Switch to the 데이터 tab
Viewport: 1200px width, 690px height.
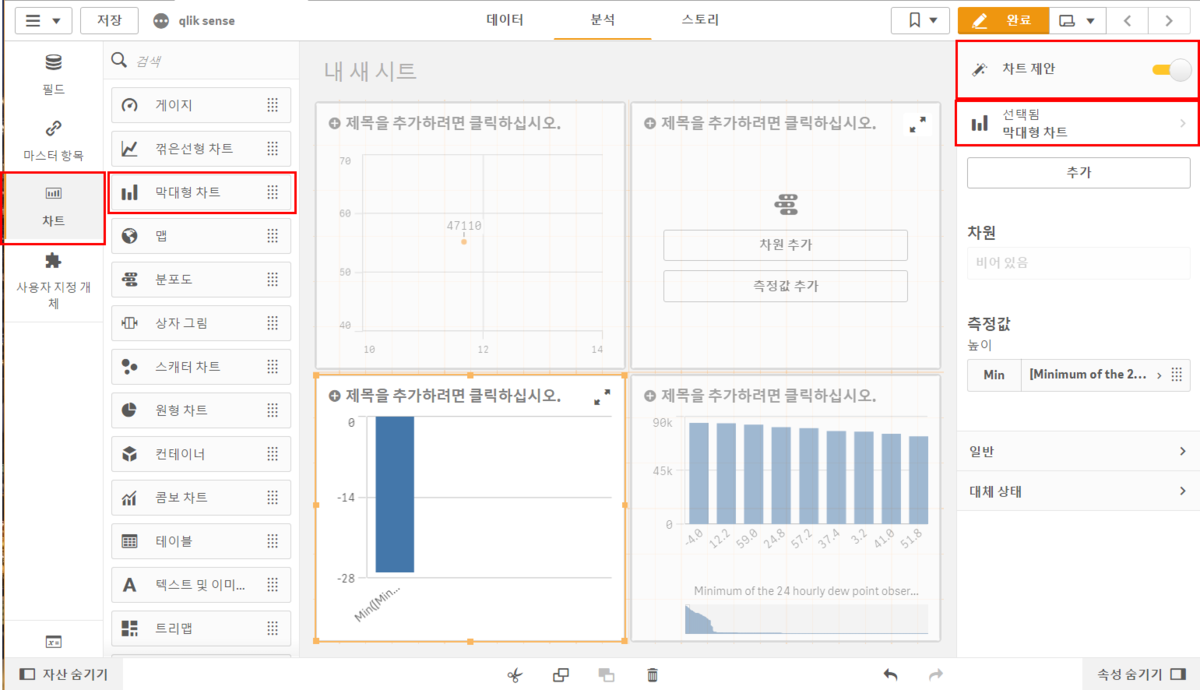point(505,20)
